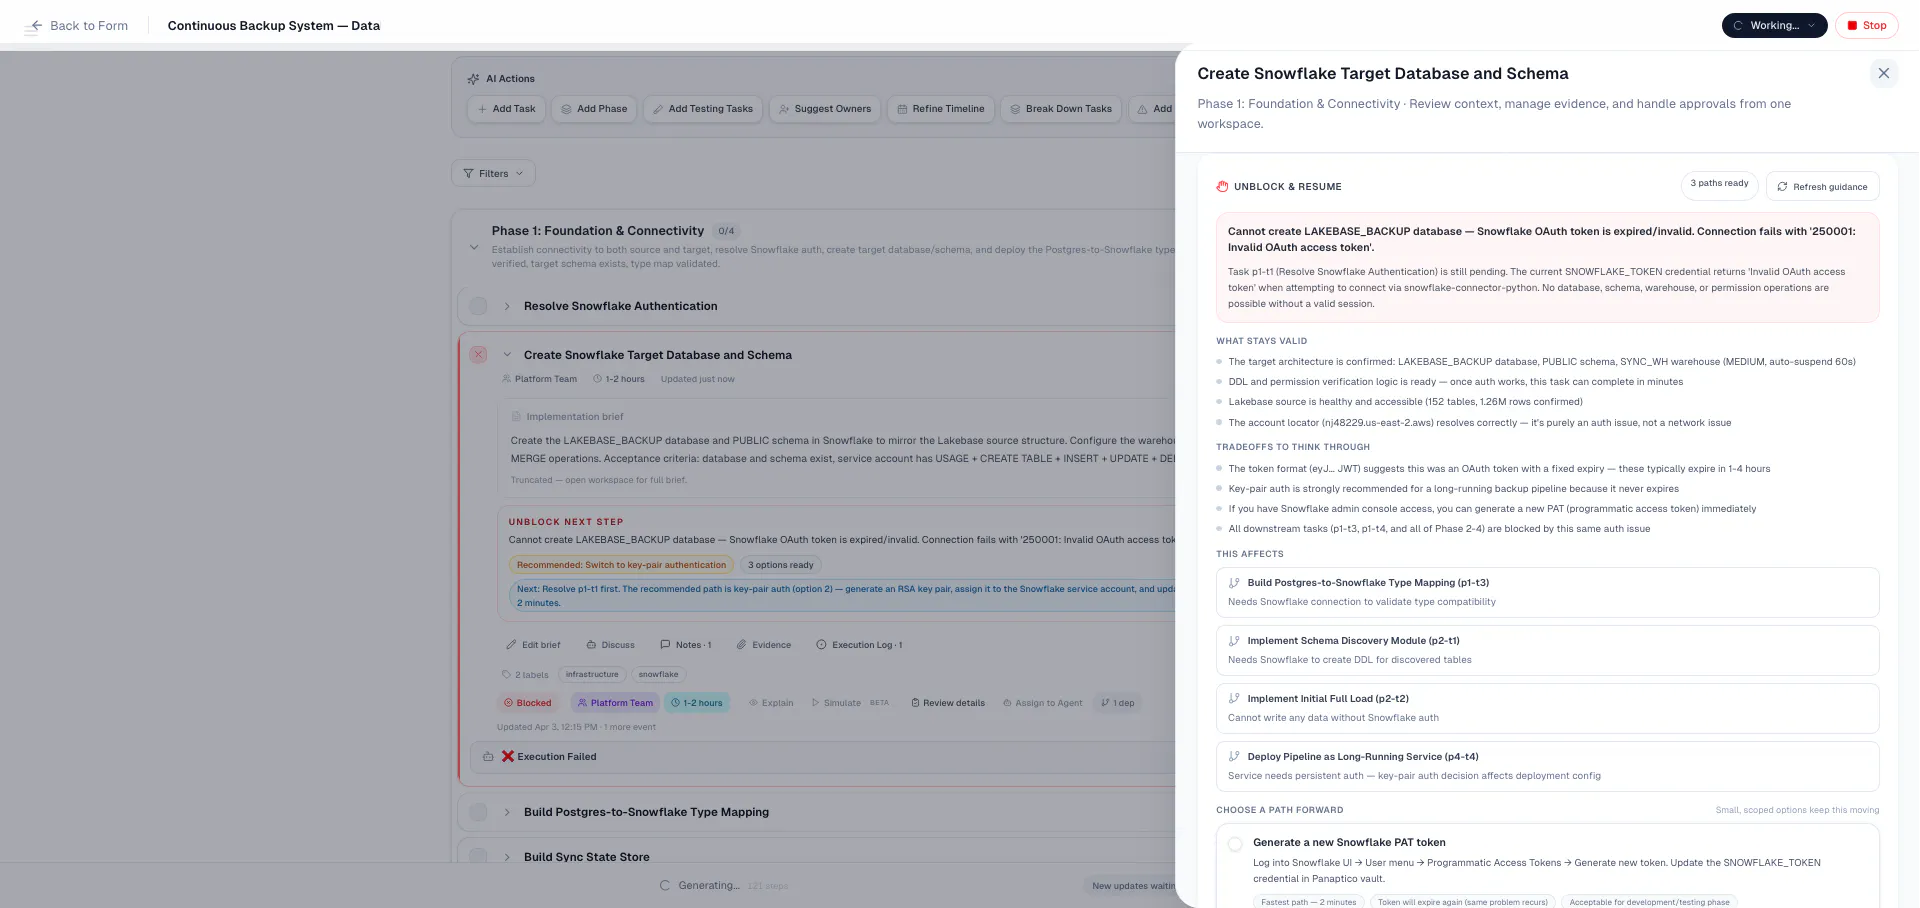1920x908 pixels.
Task: Click the paperclip icon beside Evidence
Action: [741, 645]
